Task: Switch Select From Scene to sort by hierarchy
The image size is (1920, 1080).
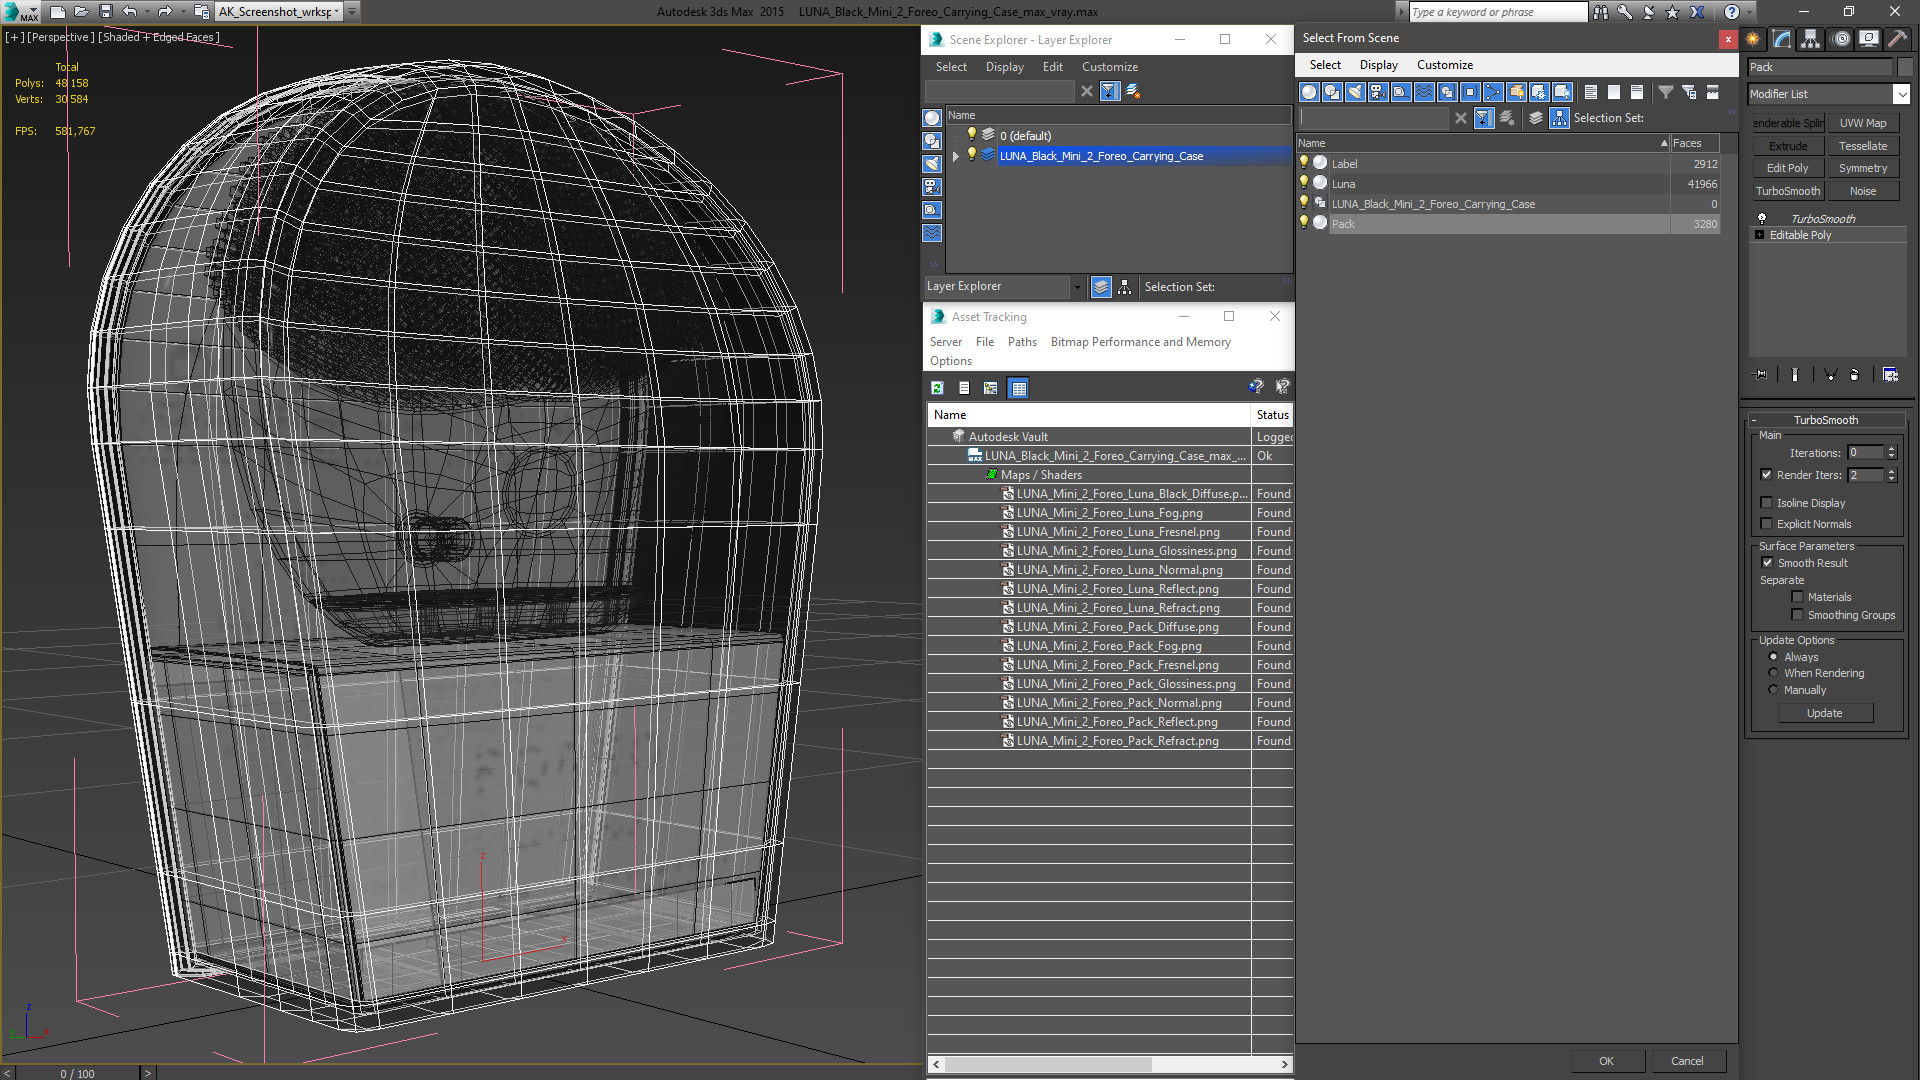Action: tap(1560, 118)
